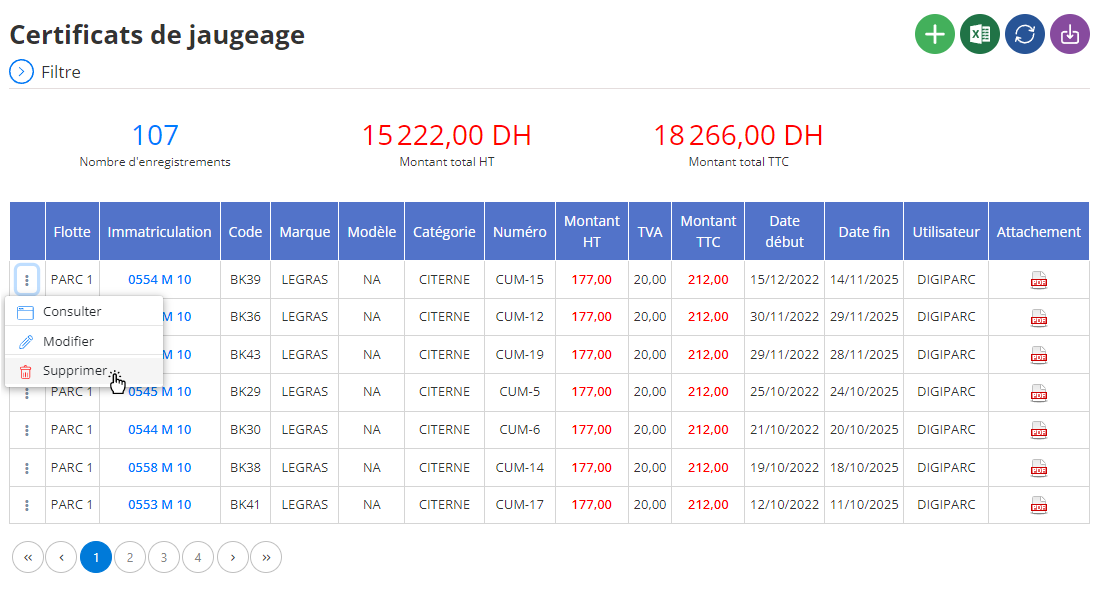The height and width of the screenshot is (605, 1102).
Task: Go to page 3
Action: tap(164, 557)
